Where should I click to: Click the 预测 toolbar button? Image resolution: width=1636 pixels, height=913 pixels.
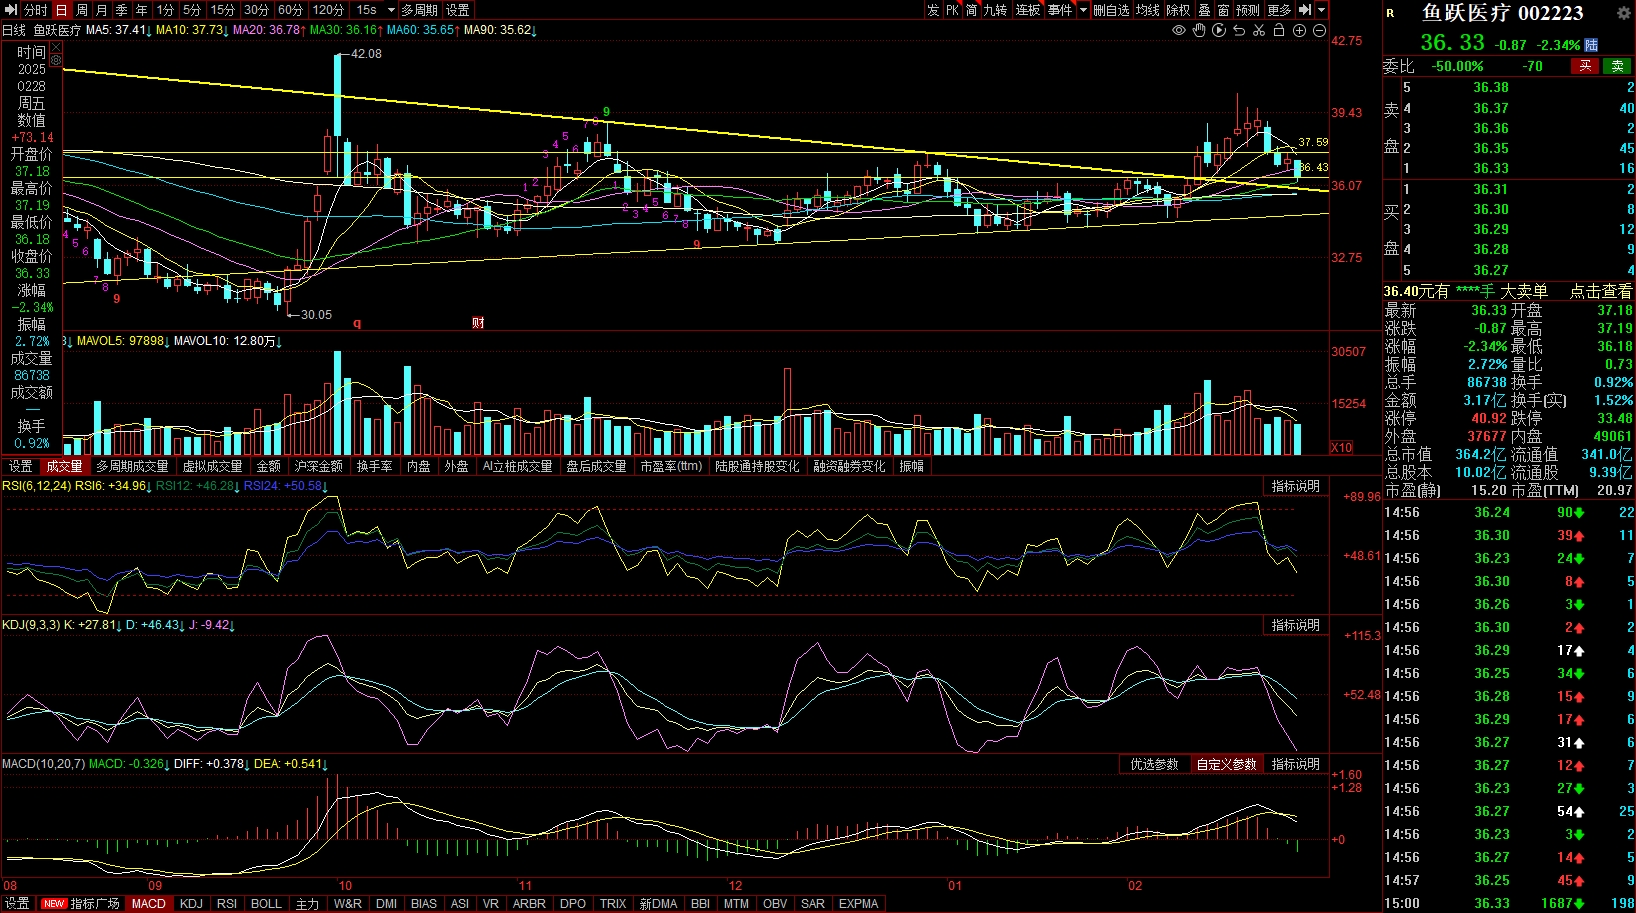pyautogui.click(x=1247, y=10)
